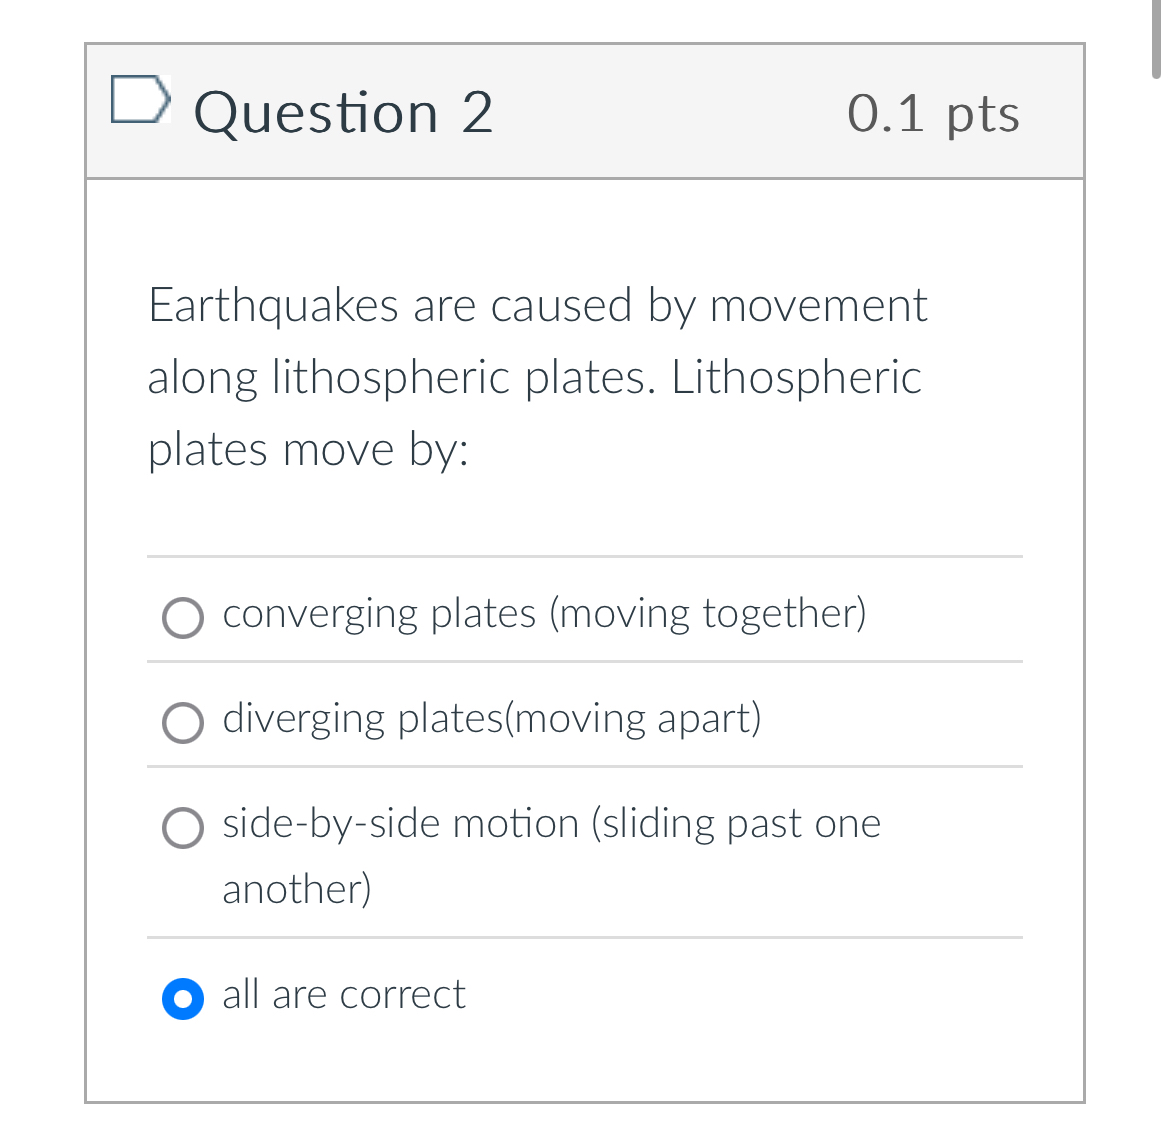Click the '0.1 pts' point value label
Image resolution: width=1170 pixels, height=1126 pixels.
tap(933, 112)
